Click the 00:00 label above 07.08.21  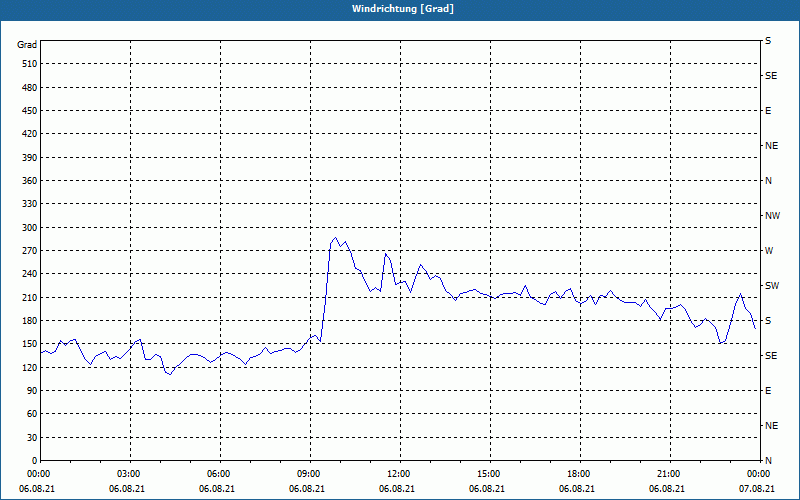tap(759, 474)
